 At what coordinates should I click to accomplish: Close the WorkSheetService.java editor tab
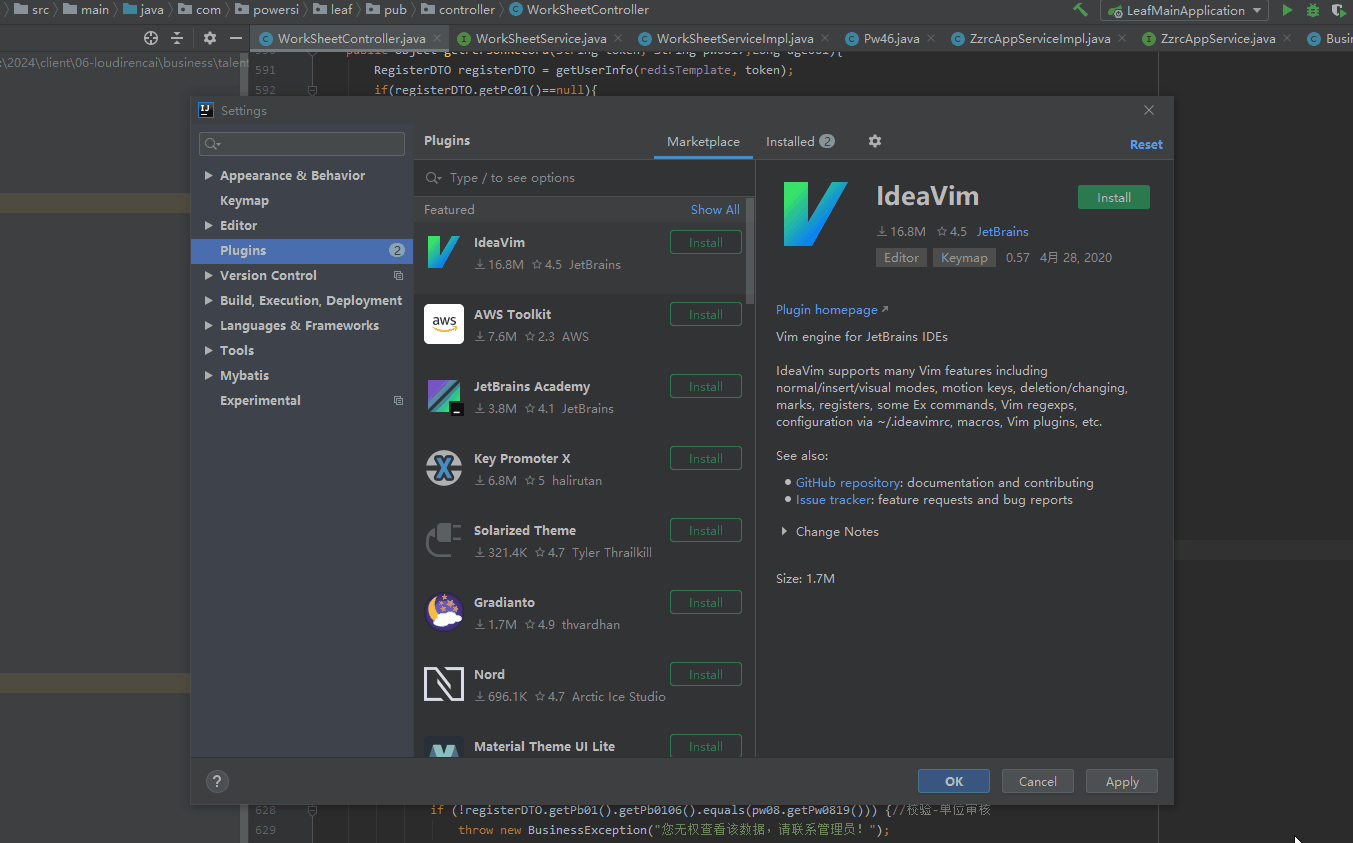(x=617, y=39)
